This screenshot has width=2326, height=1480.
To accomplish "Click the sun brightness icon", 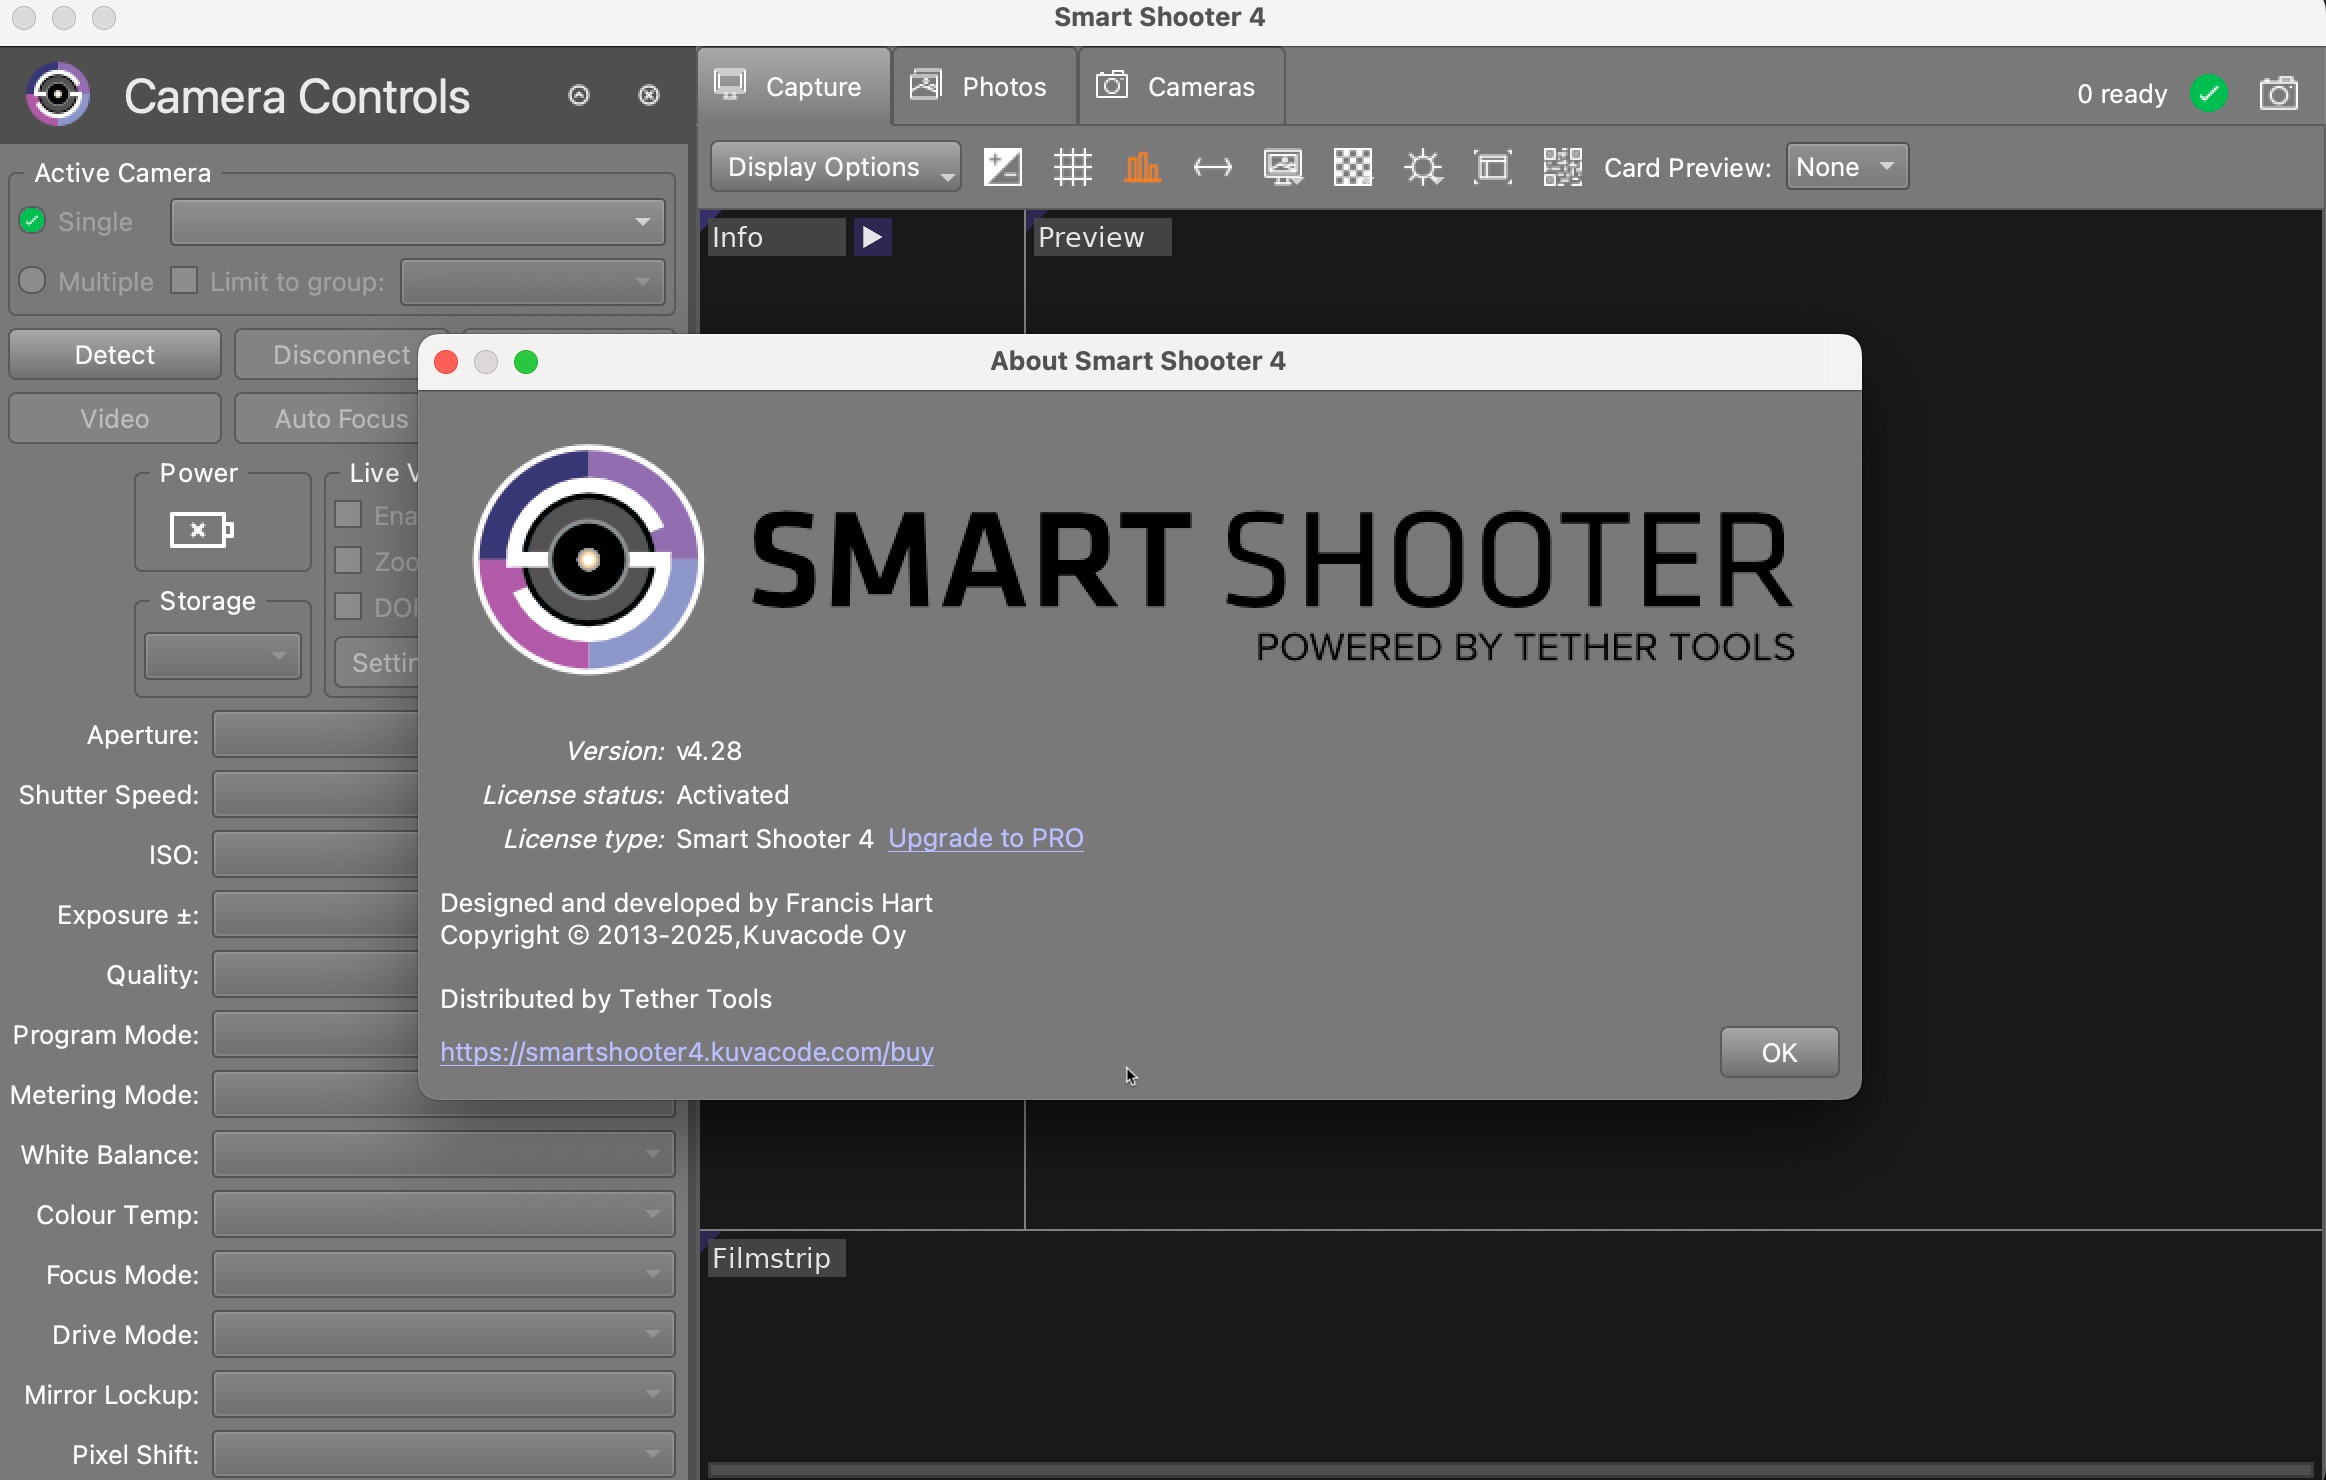I will 1422,167.
